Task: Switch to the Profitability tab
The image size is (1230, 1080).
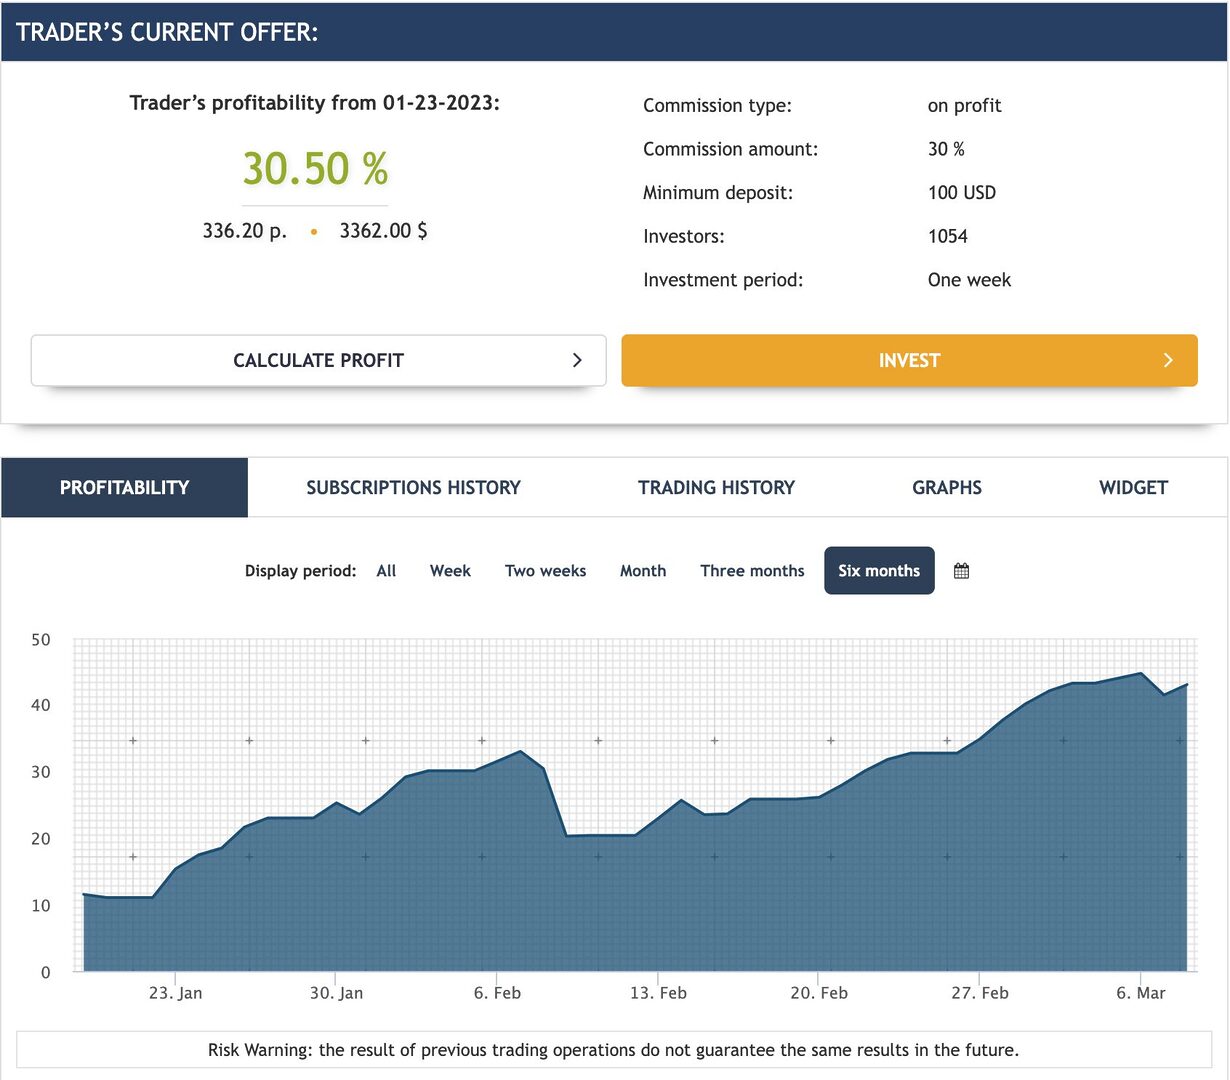Action: point(125,488)
